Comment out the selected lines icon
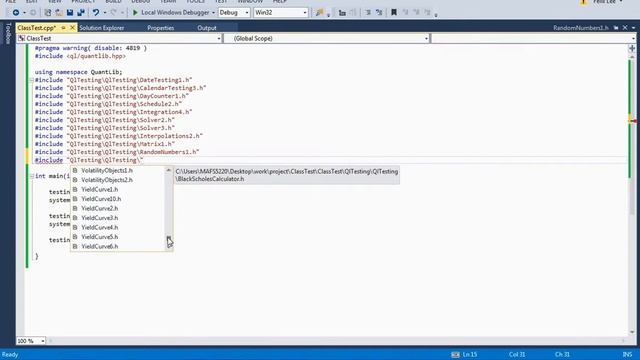 click(368, 13)
